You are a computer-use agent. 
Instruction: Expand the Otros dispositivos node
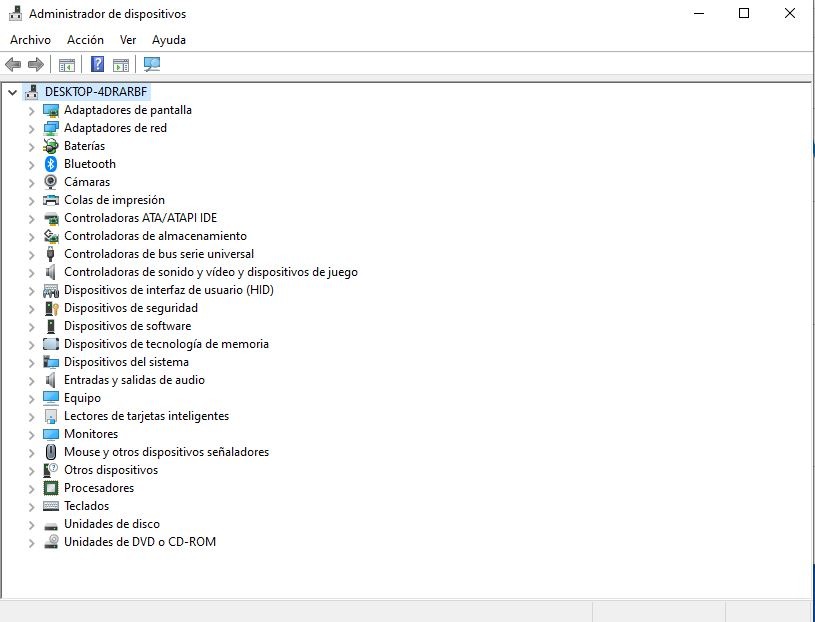point(31,471)
